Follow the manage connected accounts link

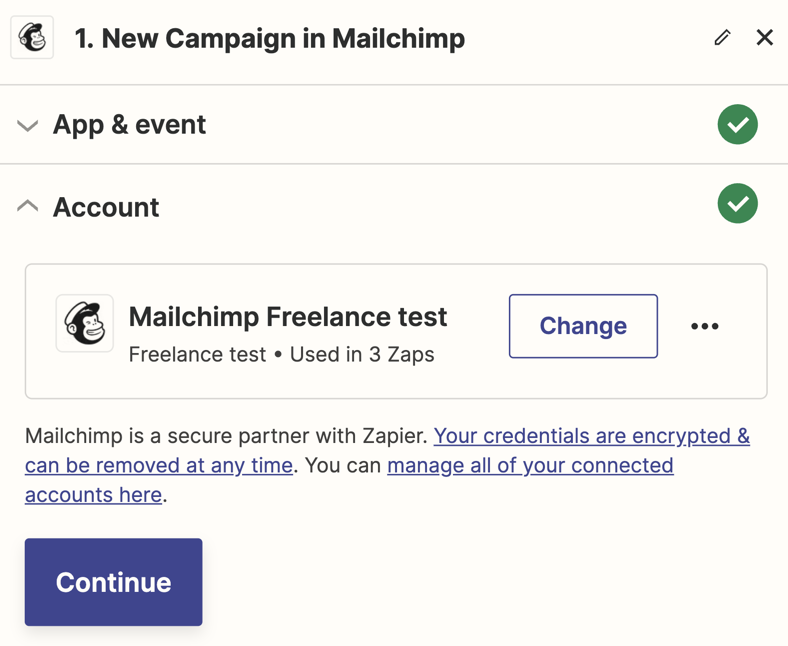(530, 466)
